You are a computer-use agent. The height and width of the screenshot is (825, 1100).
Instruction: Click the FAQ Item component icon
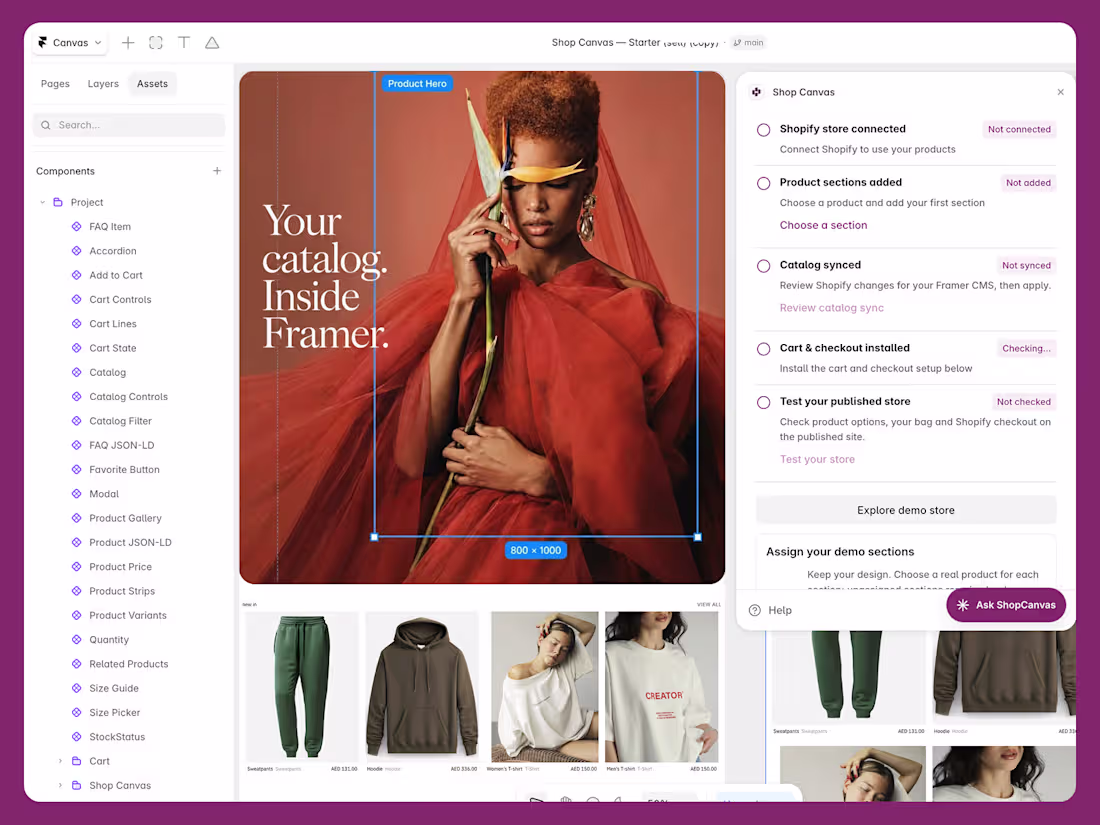(76, 227)
